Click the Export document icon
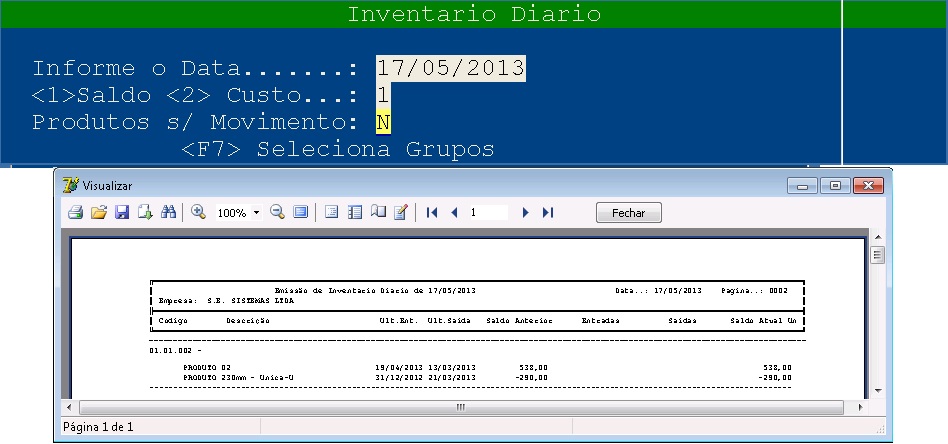Viewport: 948px width, 444px height. click(x=145, y=213)
